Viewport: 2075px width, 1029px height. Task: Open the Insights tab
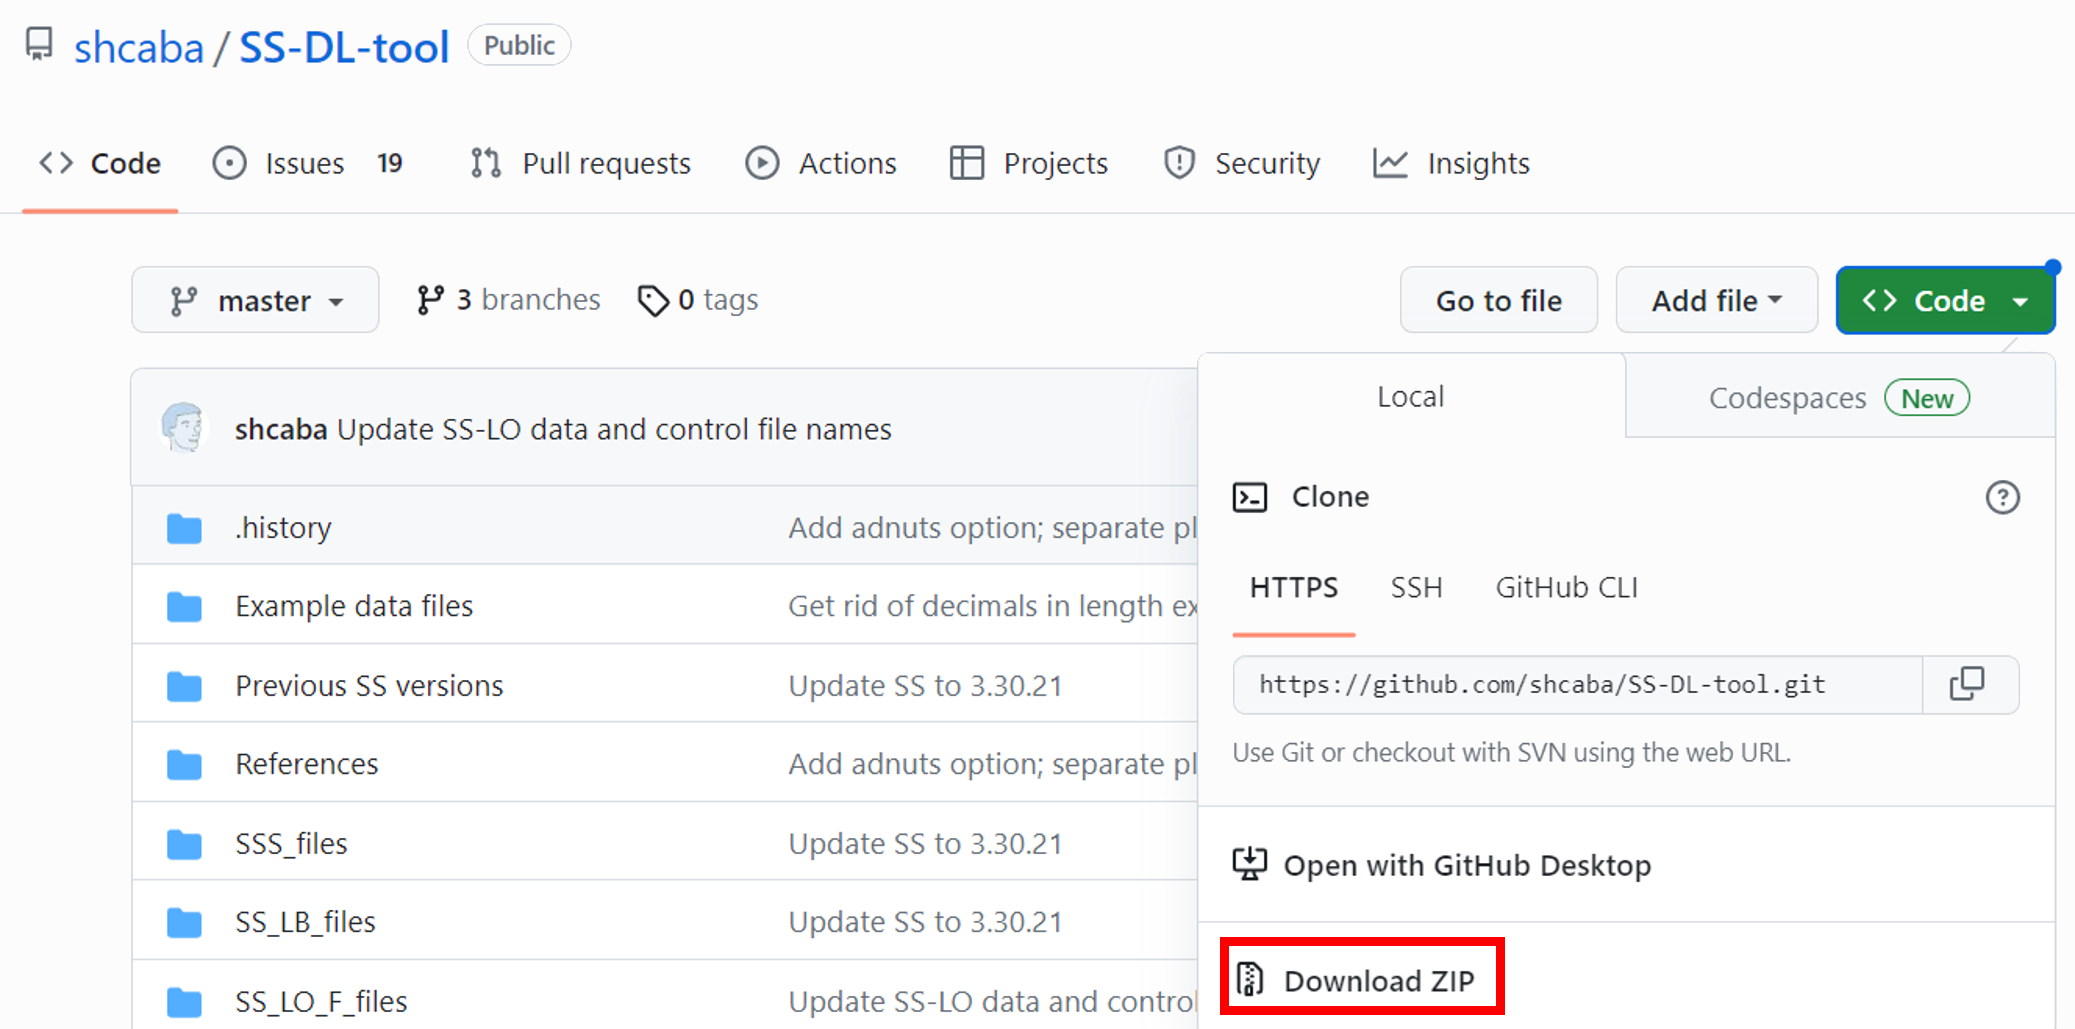pos(1451,163)
